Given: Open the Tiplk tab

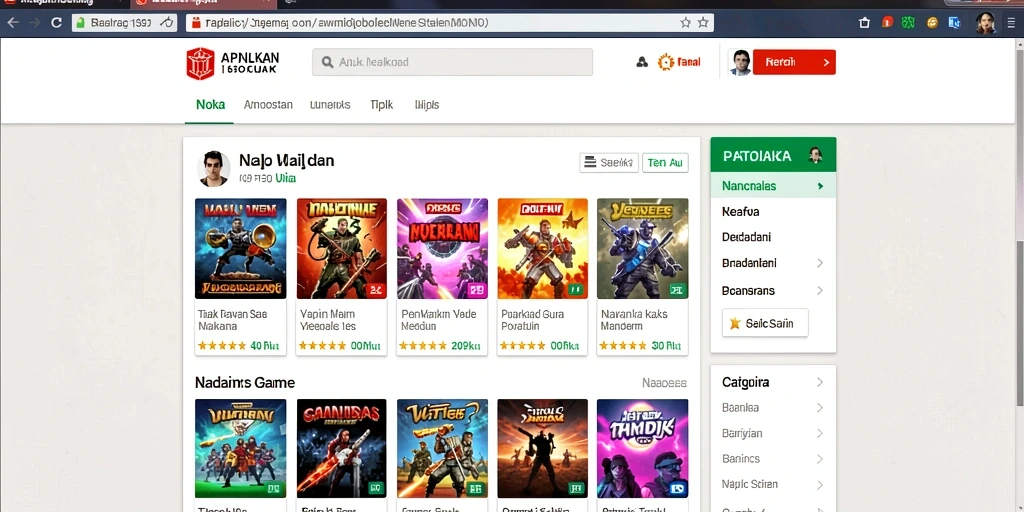Looking at the screenshot, I should coord(381,104).
